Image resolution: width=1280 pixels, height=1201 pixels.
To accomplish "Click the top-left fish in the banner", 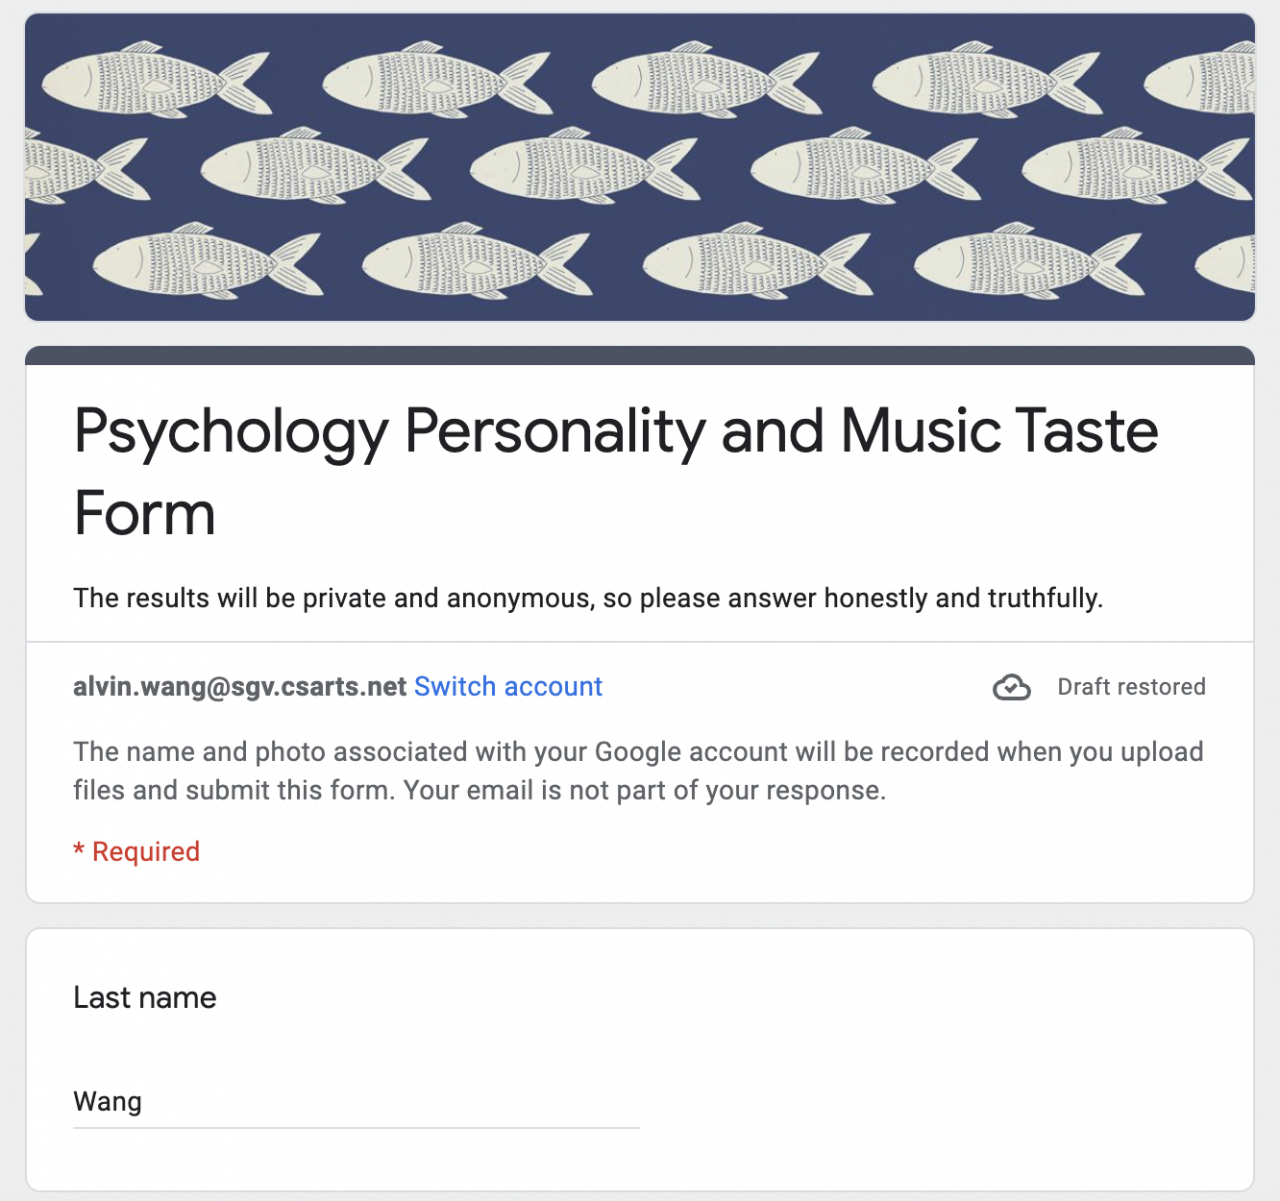I will pos(155,80).
